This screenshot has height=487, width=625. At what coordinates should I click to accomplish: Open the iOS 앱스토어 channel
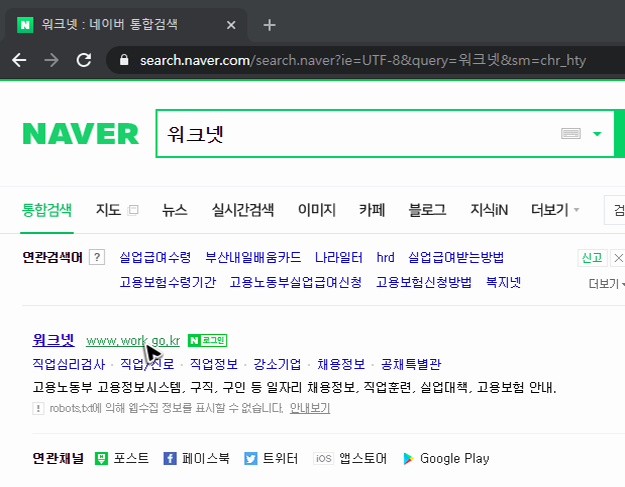coord(350,459)
